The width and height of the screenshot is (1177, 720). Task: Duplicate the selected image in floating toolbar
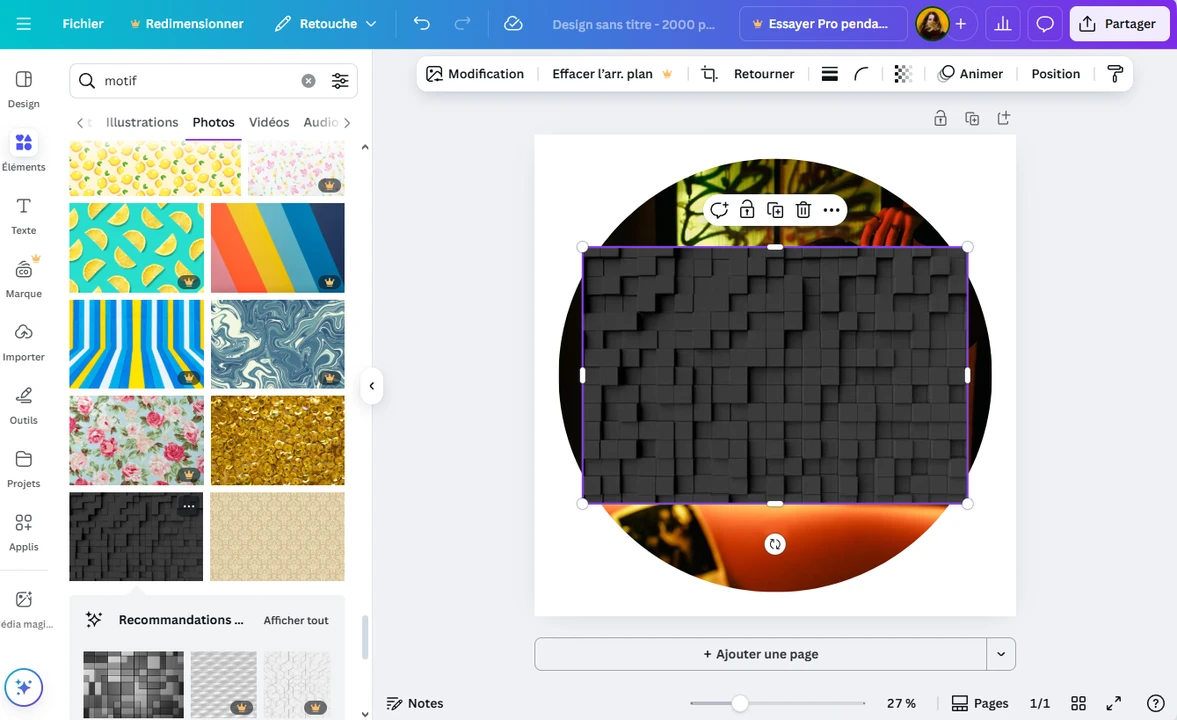775,210
